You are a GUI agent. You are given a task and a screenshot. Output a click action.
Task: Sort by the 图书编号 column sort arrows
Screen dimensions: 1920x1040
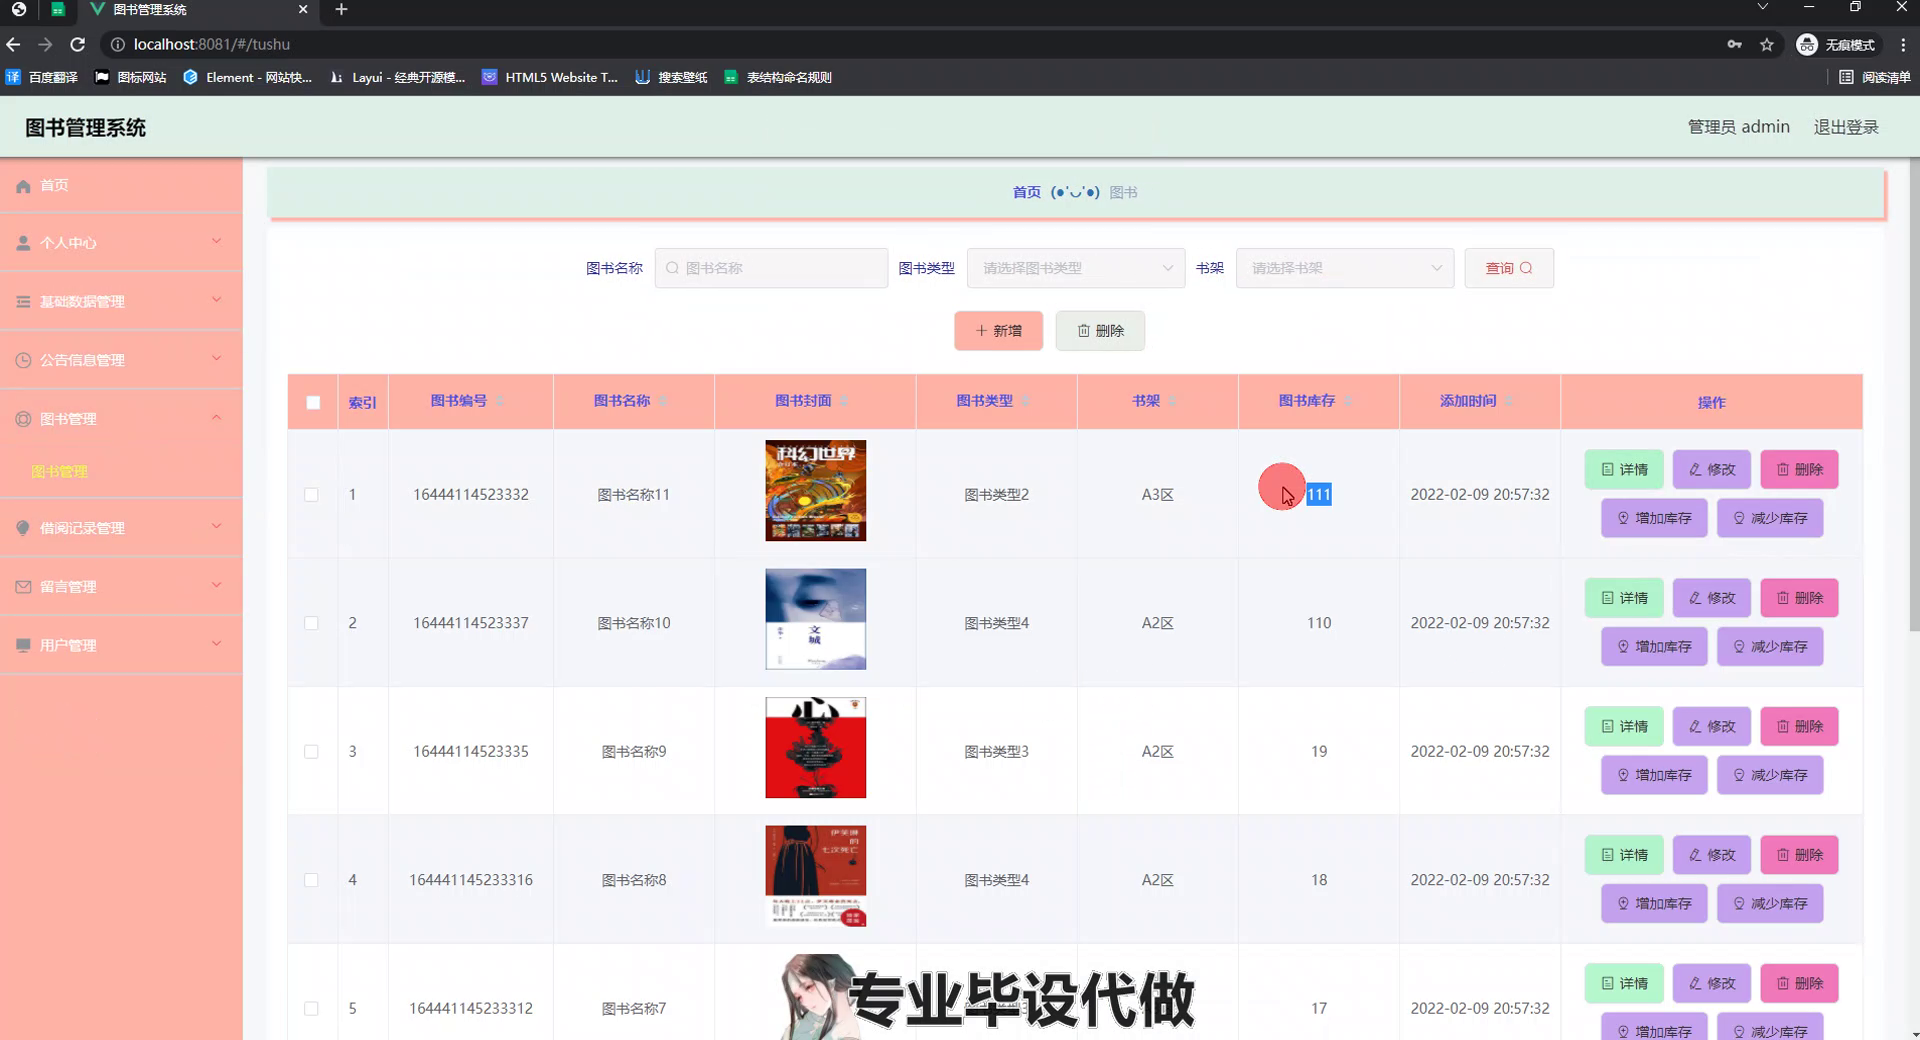tap(500, 401)
